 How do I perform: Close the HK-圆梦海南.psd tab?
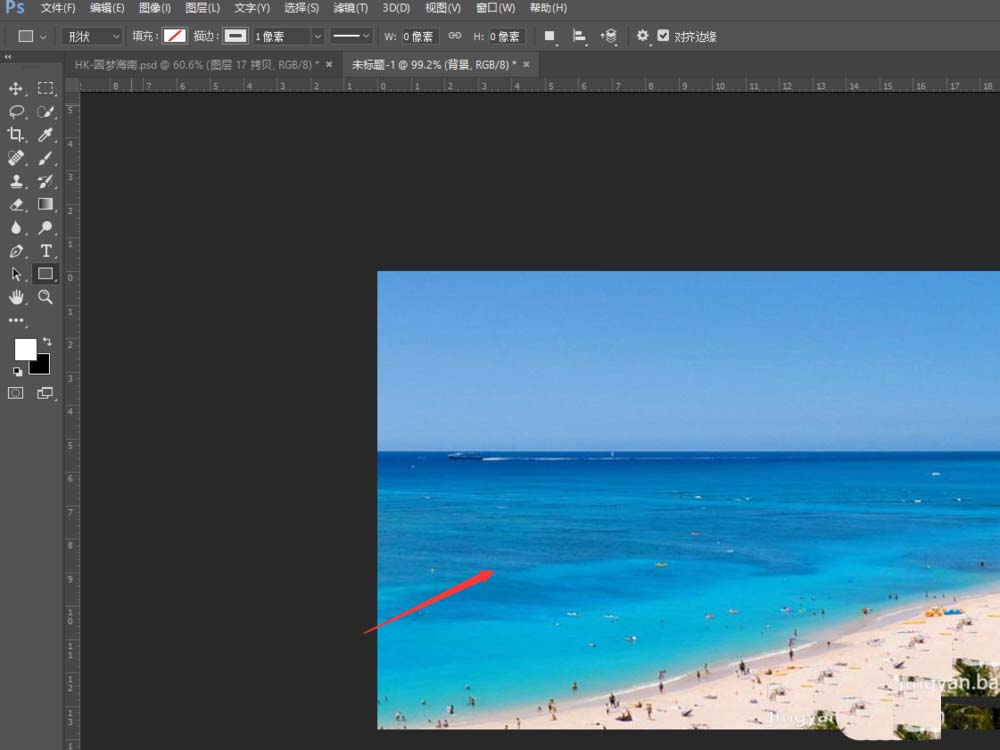329,64
